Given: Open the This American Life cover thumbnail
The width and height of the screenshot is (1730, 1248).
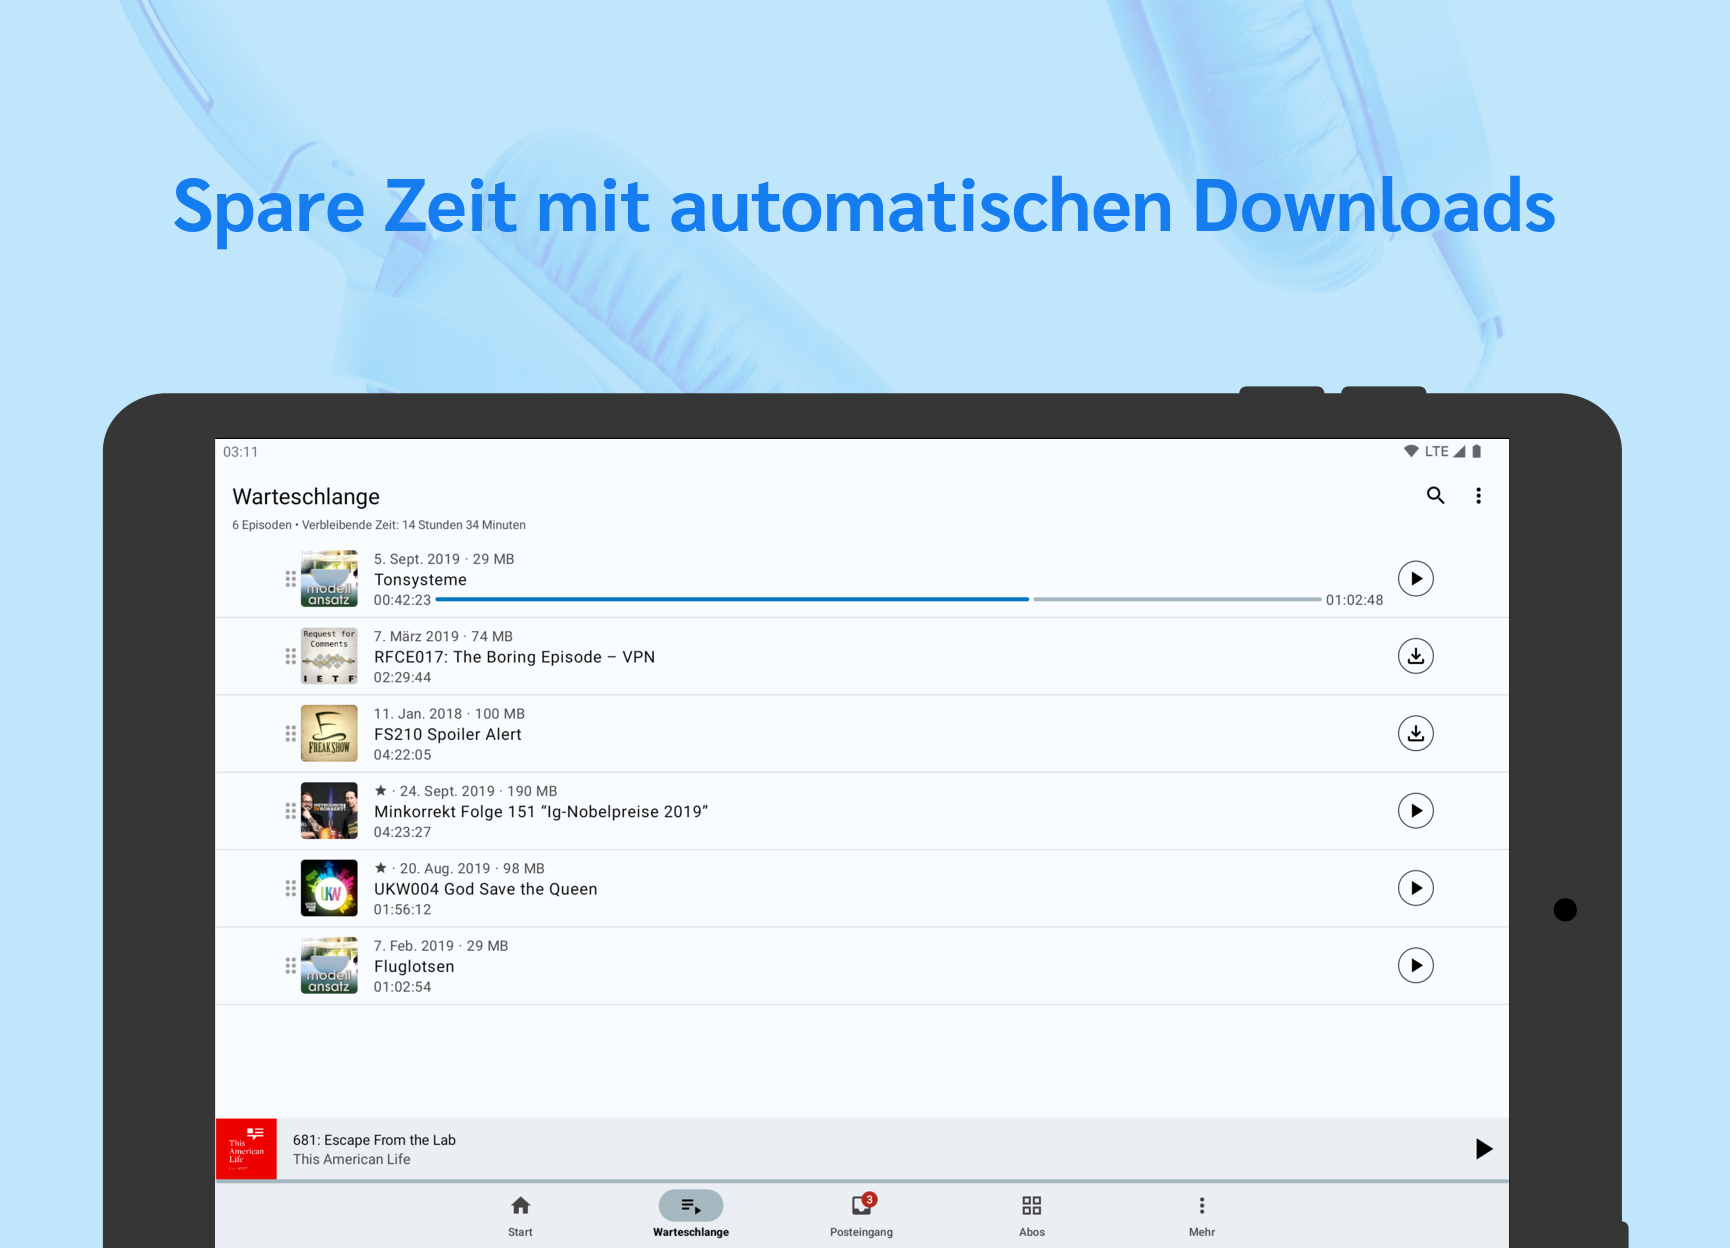Looking at the screenshot, I should [247, 1149].
